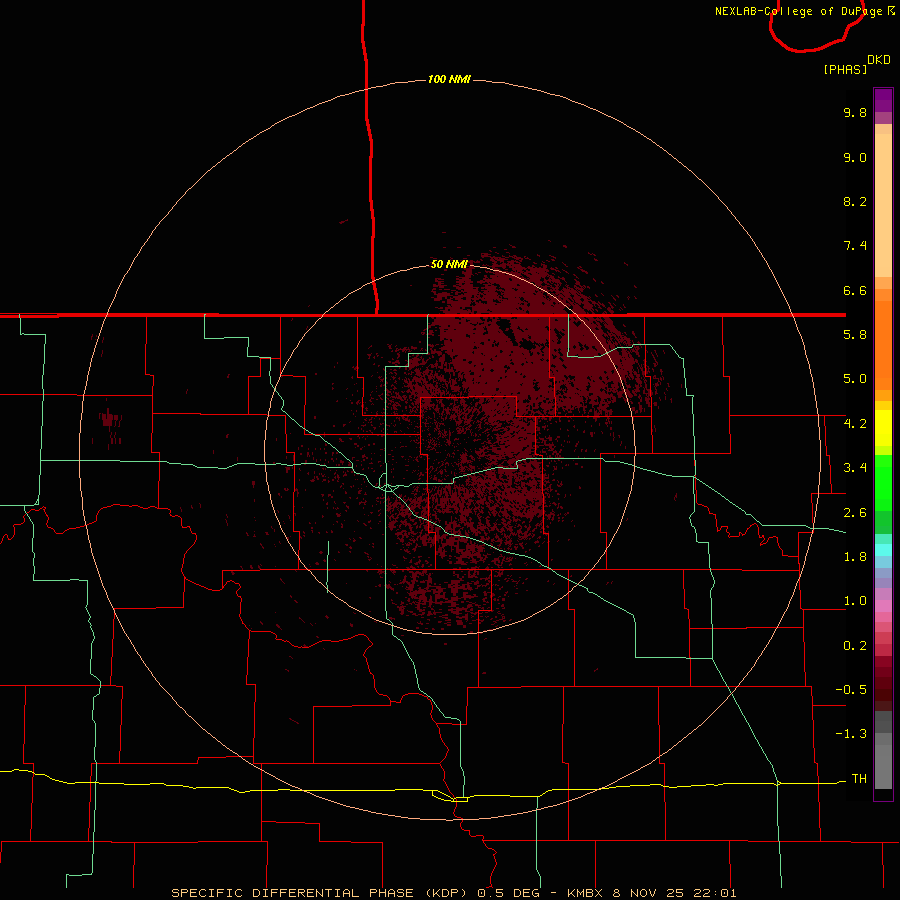Click the 8.2 value on the color scale
The height and width of the screenshot is (900, 900).
coord(855,201)
